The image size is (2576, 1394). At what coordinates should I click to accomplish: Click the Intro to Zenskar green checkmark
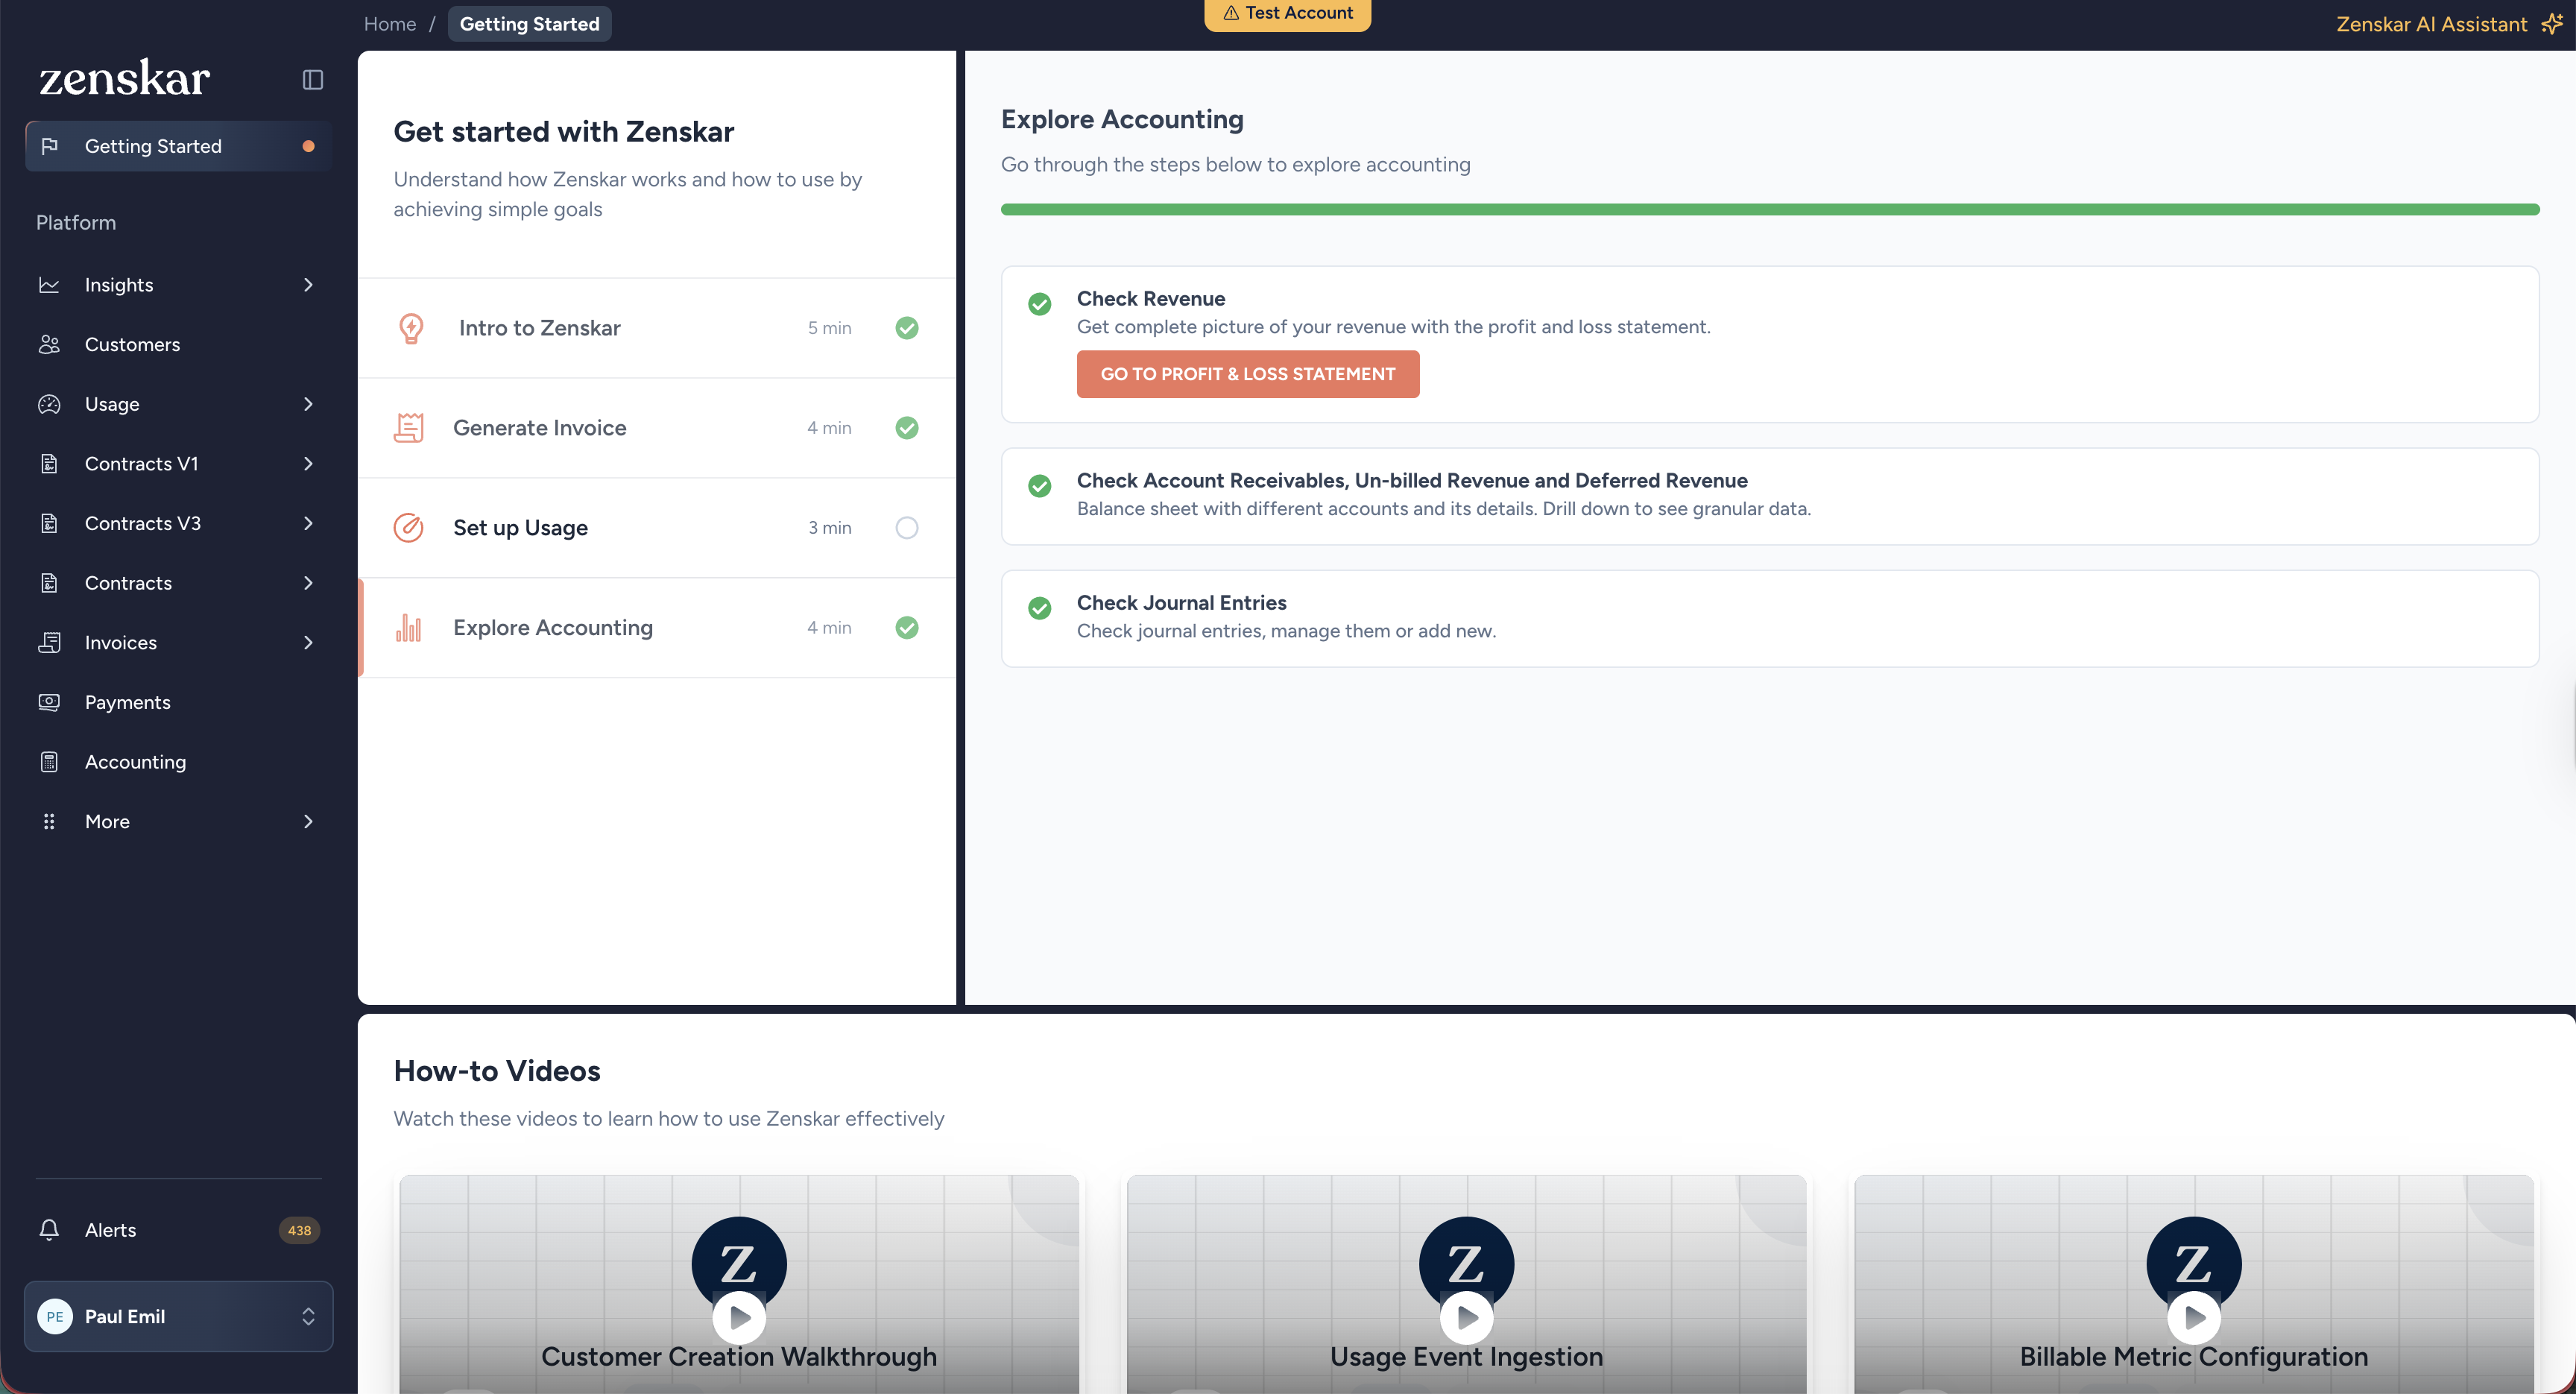907,328
